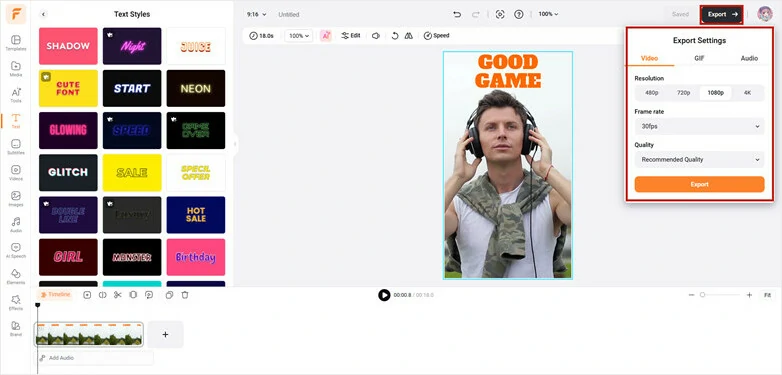Switch to the Audio export tab
This screenshot has height=375, width=782.
[x=749, y=58]
